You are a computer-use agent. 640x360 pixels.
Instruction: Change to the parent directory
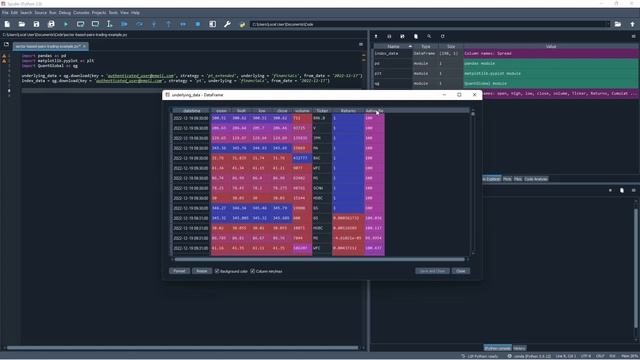pos(632,24)
